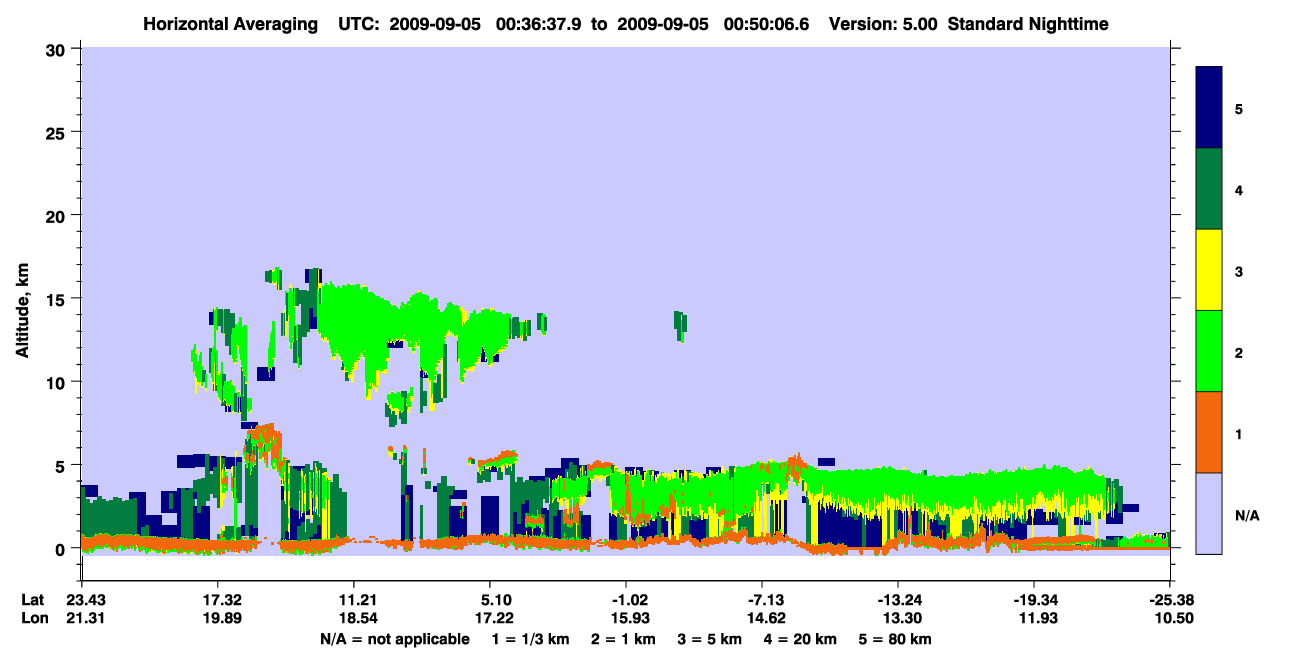Click the dark blue level 5 legend swatch
The width and height of the screenshot is (1300, 667).
click(x=1209, y=108)
